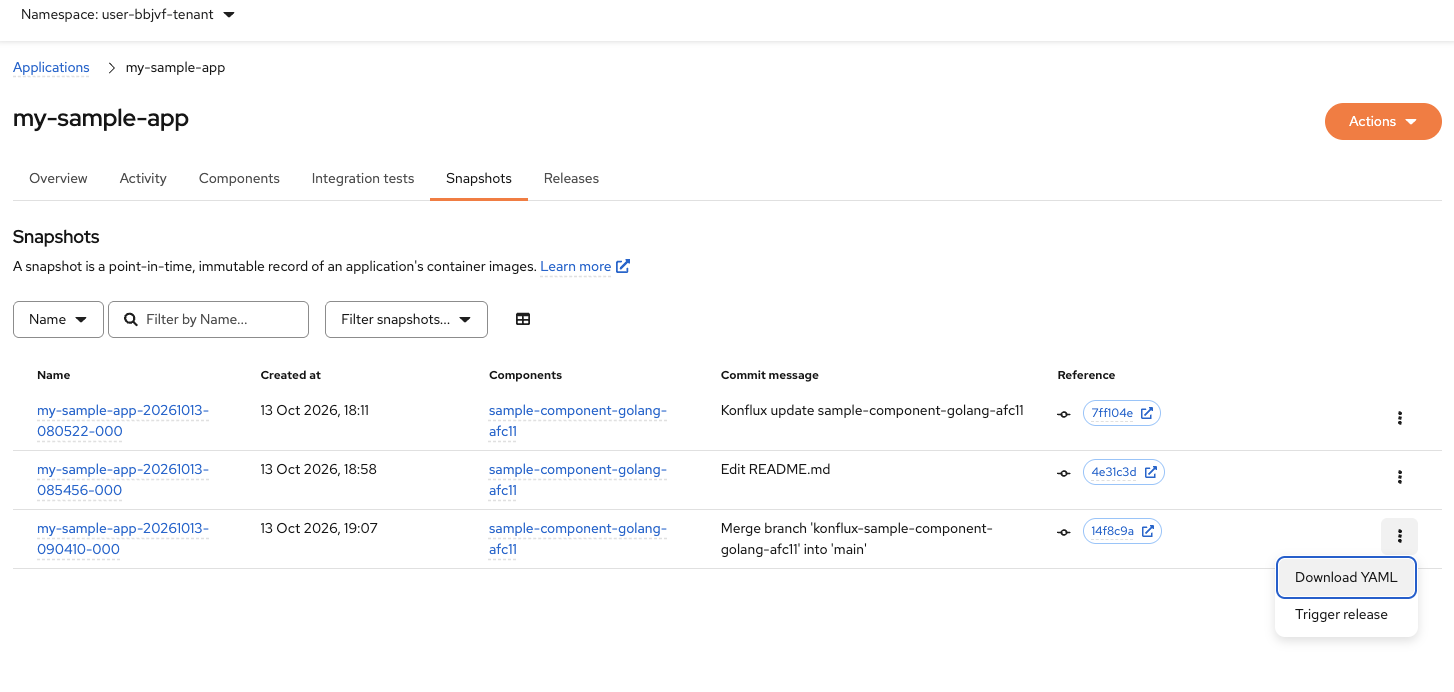Screen dimensions: 1454x692
Task: Choose Trigger release from the menu
Action: click(x=1346, y=614)
